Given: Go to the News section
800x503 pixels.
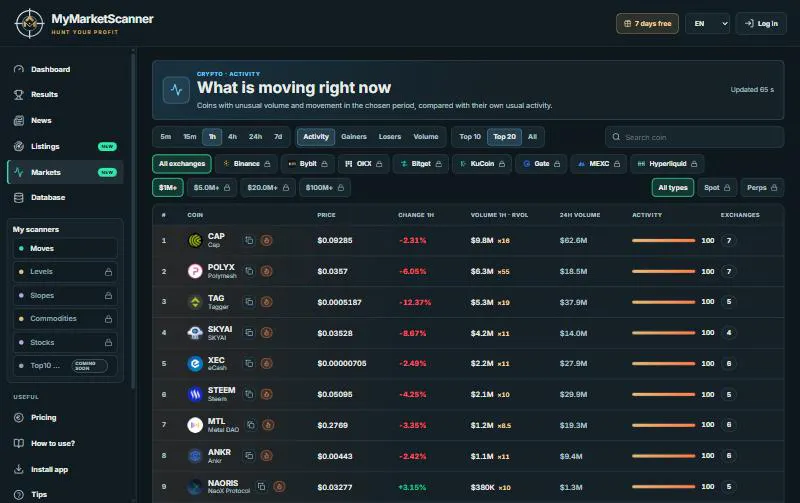Looking at the screenshot, I should 65,121.
